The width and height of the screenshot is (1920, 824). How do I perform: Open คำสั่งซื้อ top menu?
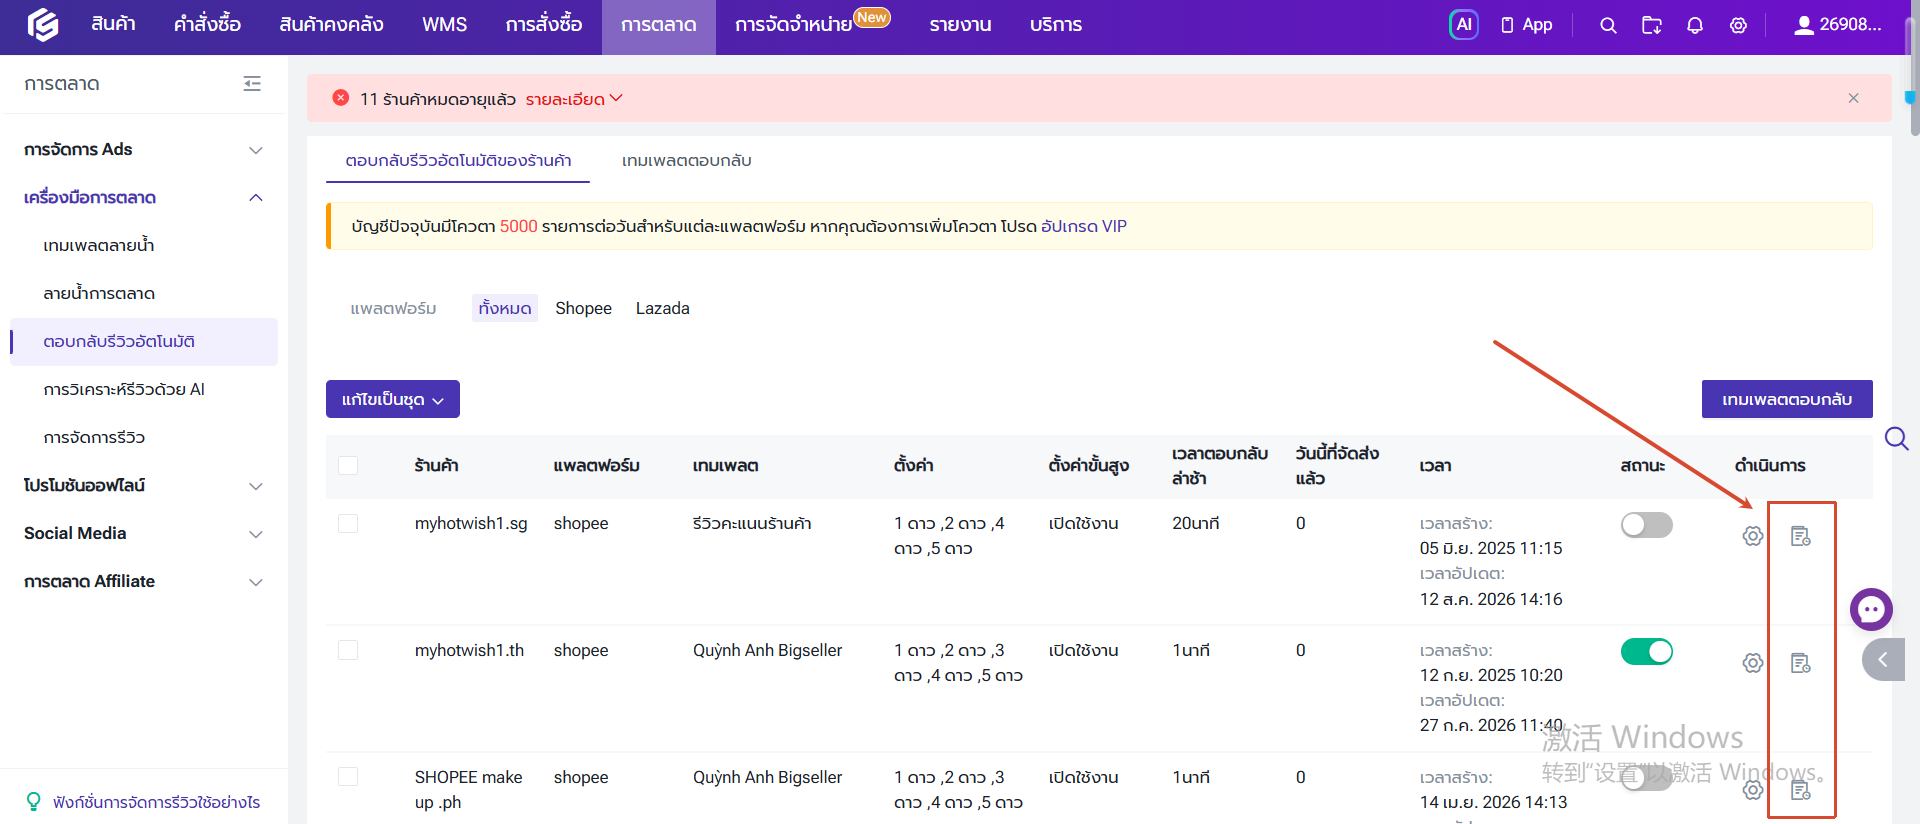[x=207, y=25]
